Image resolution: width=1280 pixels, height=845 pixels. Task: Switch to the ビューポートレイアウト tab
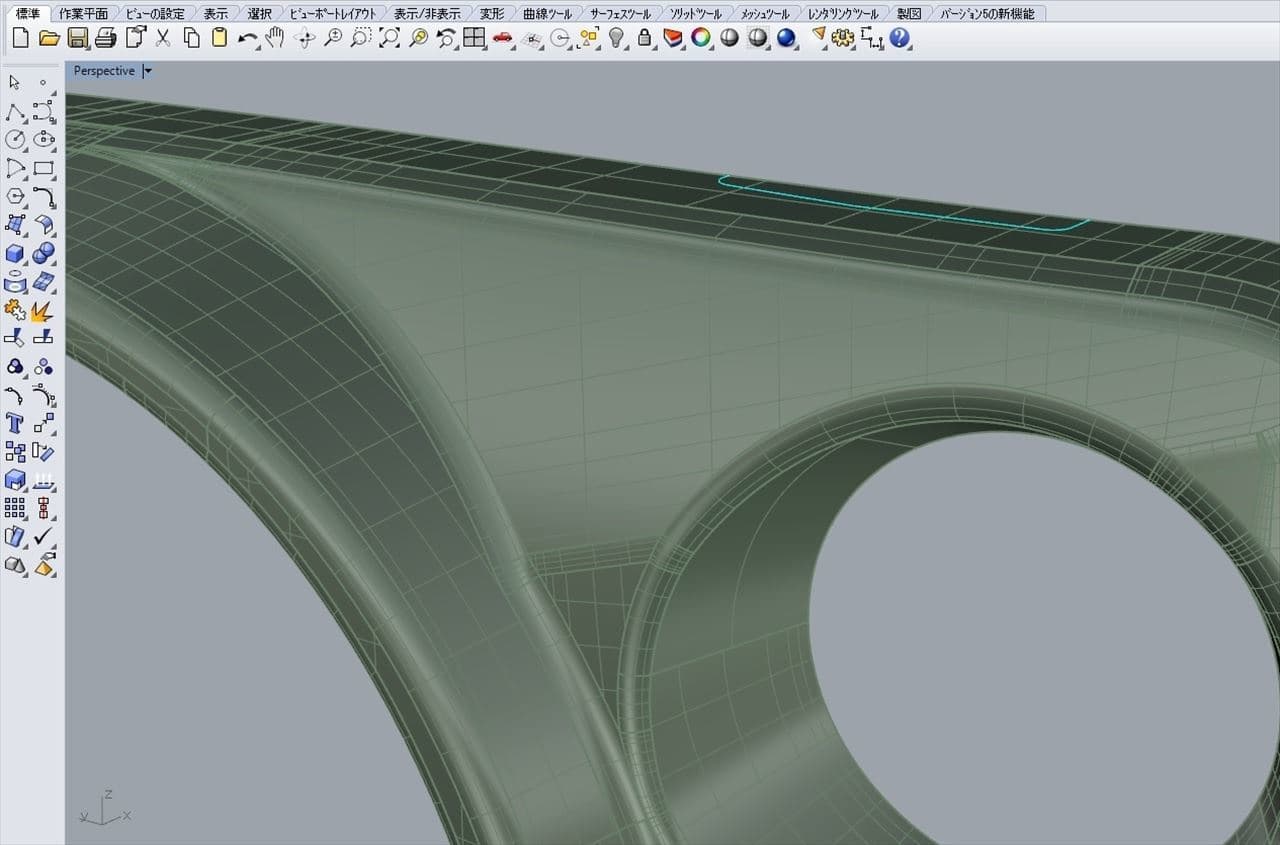pos(333,13)
